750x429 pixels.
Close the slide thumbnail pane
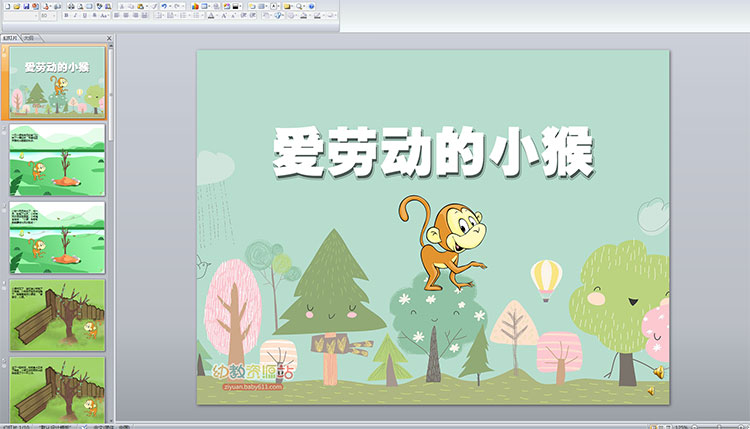109,38
